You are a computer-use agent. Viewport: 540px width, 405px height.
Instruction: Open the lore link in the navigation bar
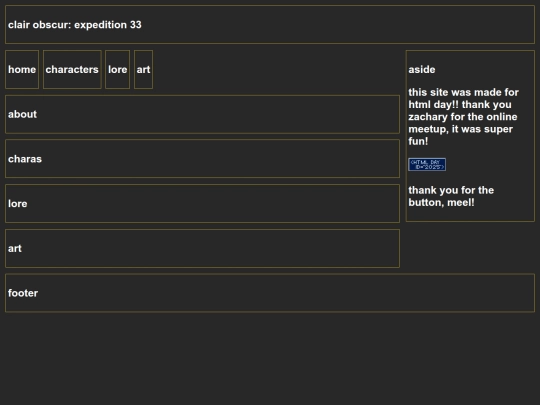pos(117,70)
